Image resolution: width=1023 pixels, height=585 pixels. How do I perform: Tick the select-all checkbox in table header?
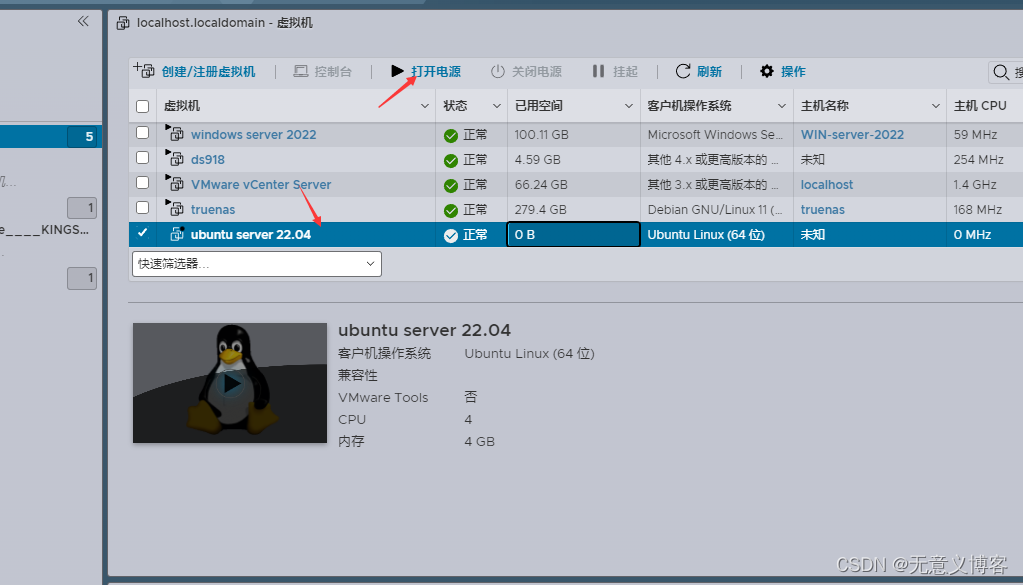(142, 106)
